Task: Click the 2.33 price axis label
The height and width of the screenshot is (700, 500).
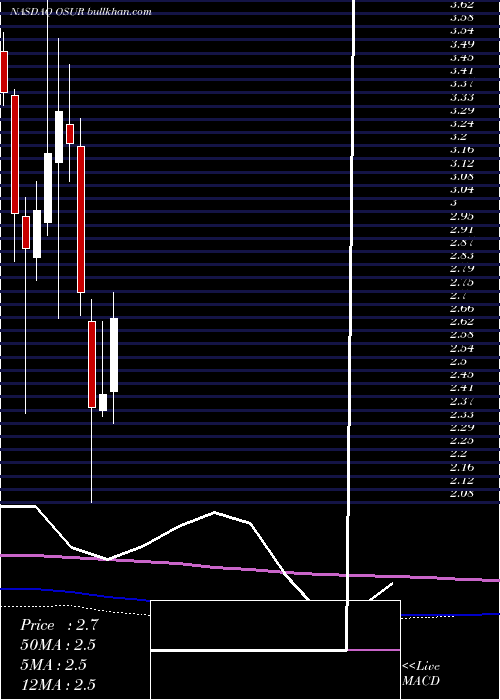Action: point(462,414)
